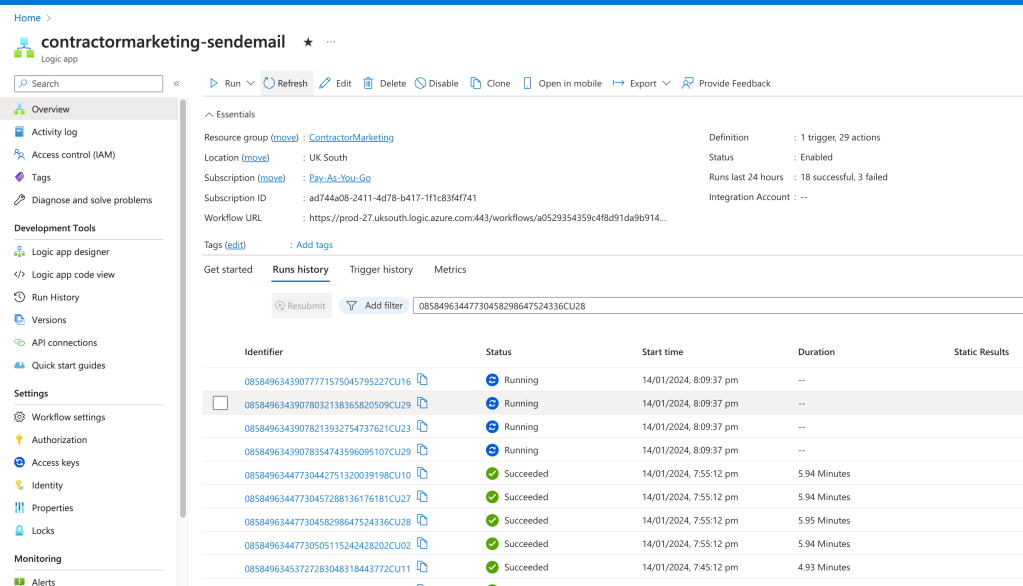Click the Export toolbar button
Screen dimensions: 1023x586
click(635, 84)
